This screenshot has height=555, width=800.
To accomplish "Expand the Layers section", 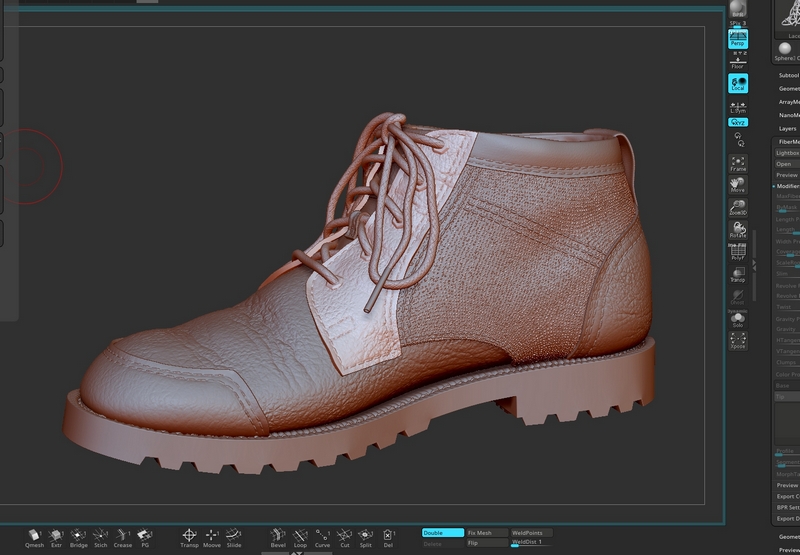I will click(x=788, y=128).
